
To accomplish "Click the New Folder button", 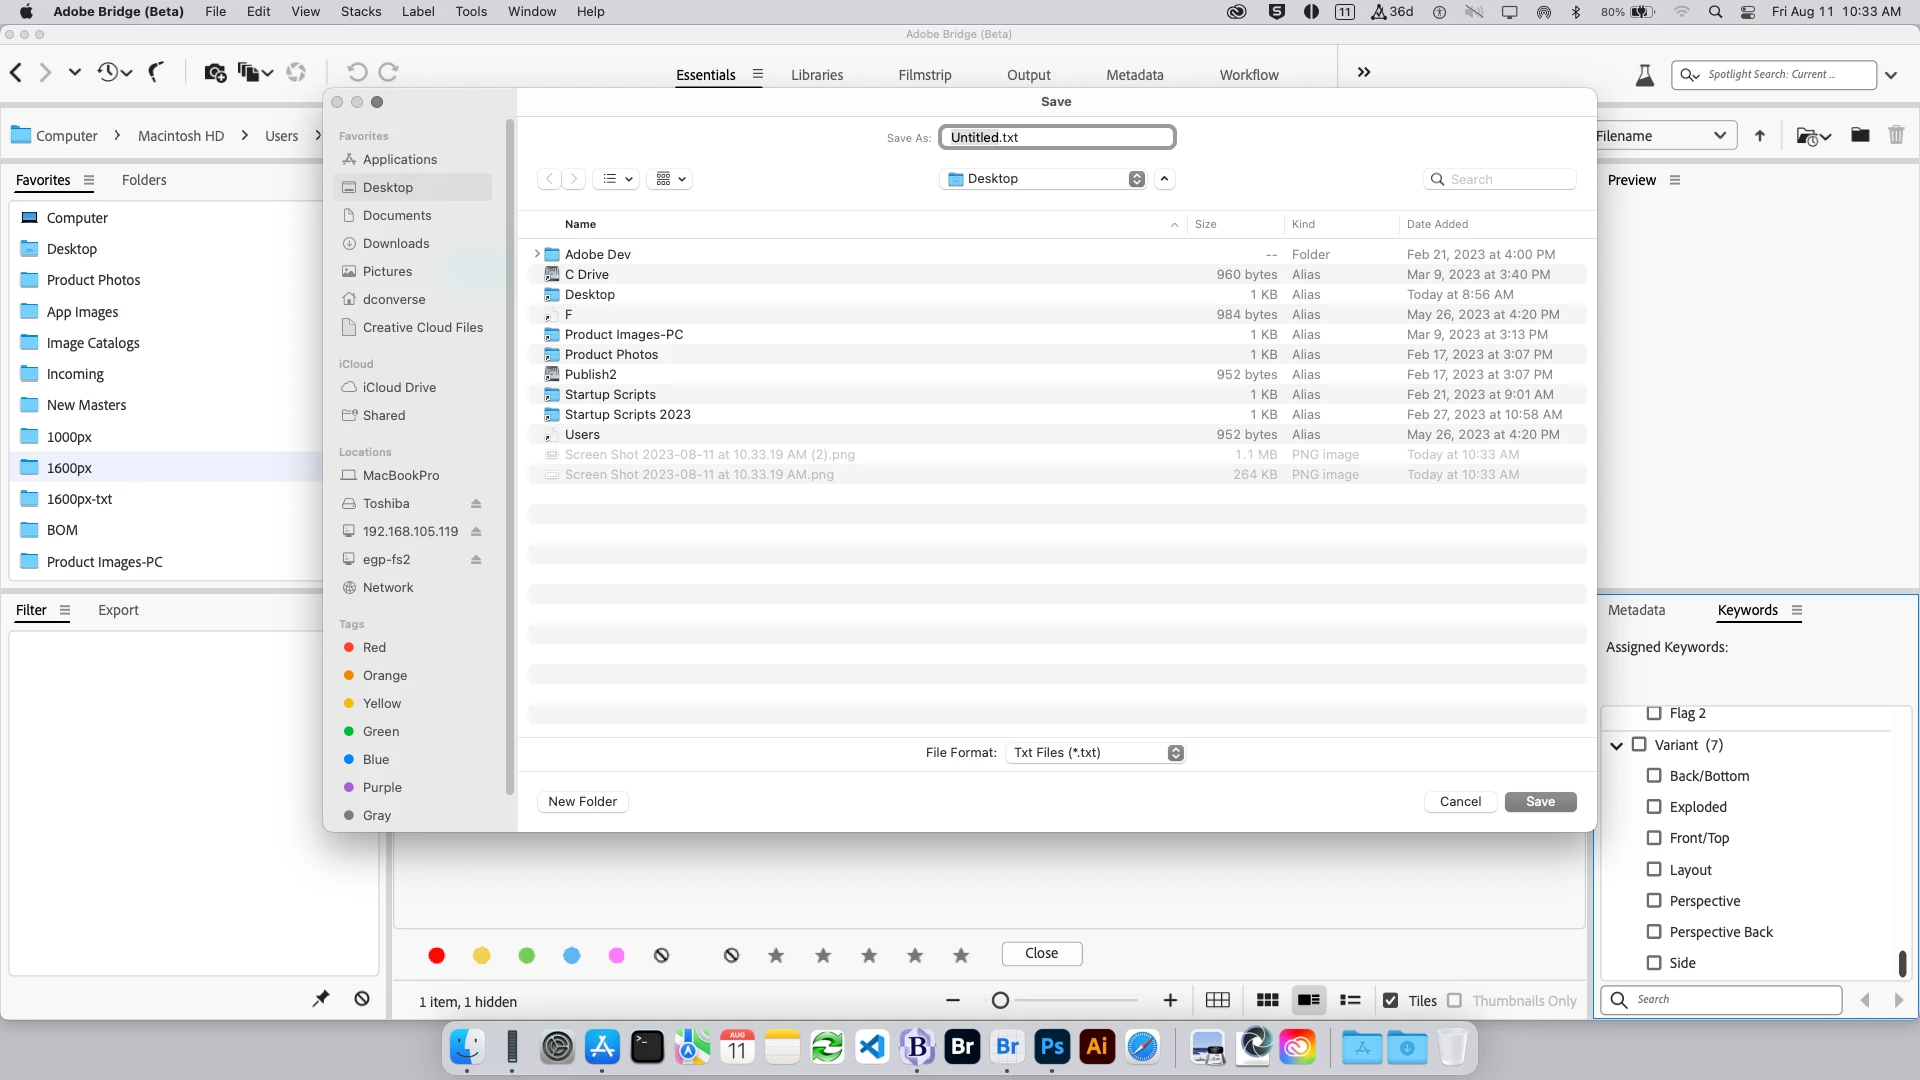I will point(582,802).
